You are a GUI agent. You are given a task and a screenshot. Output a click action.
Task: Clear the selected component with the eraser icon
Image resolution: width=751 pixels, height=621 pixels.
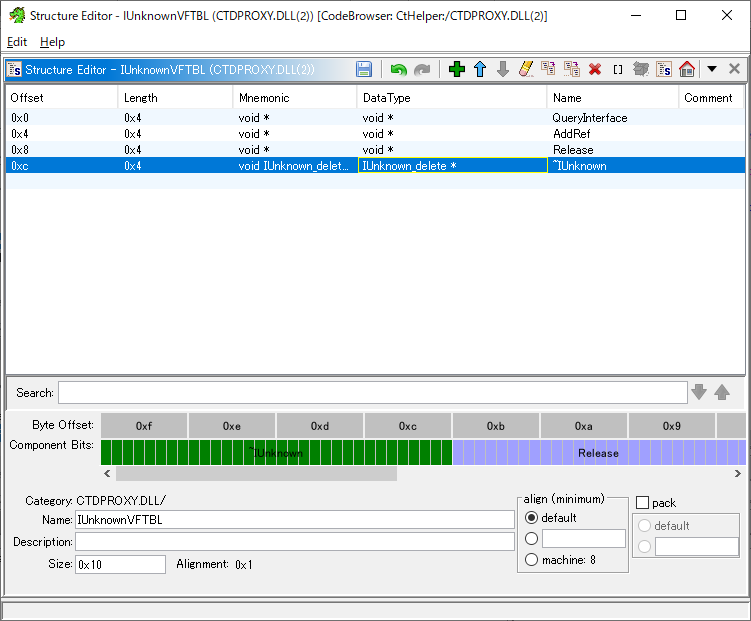[525, 69]
